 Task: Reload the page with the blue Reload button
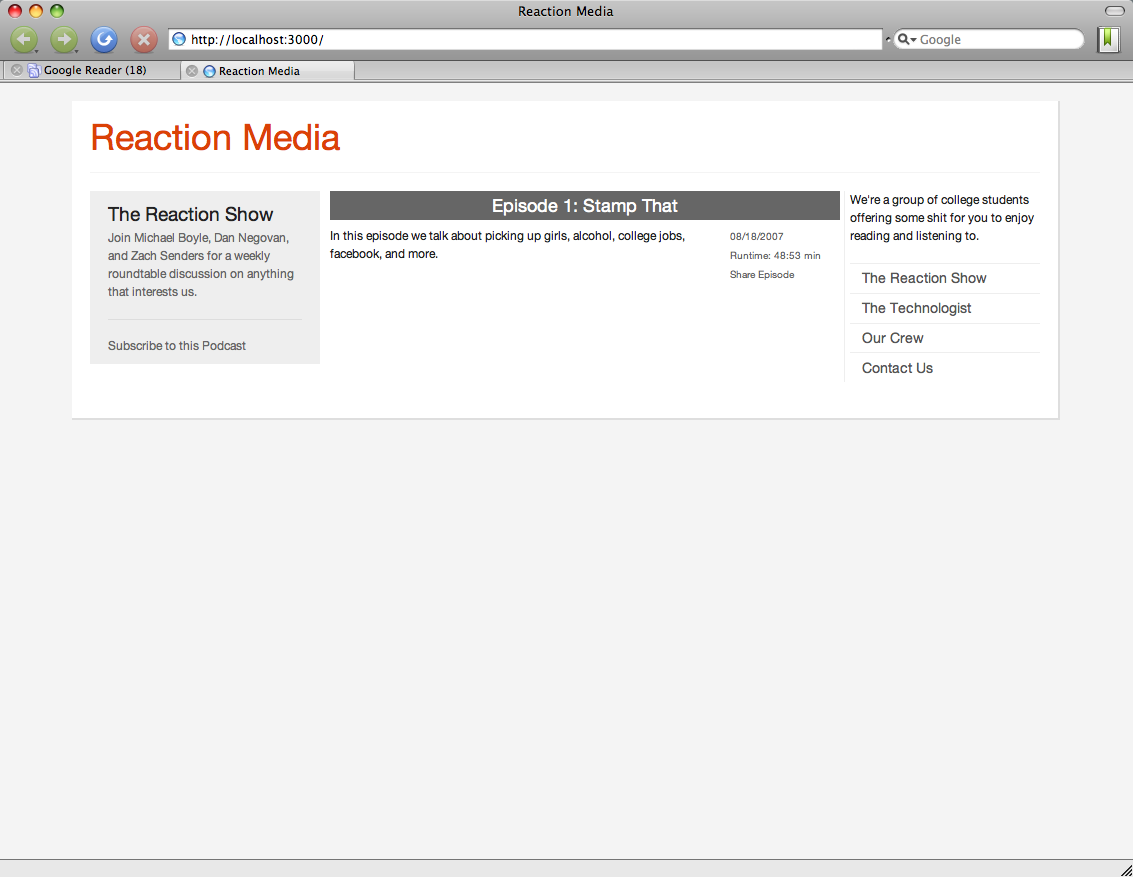coord(104,39)
